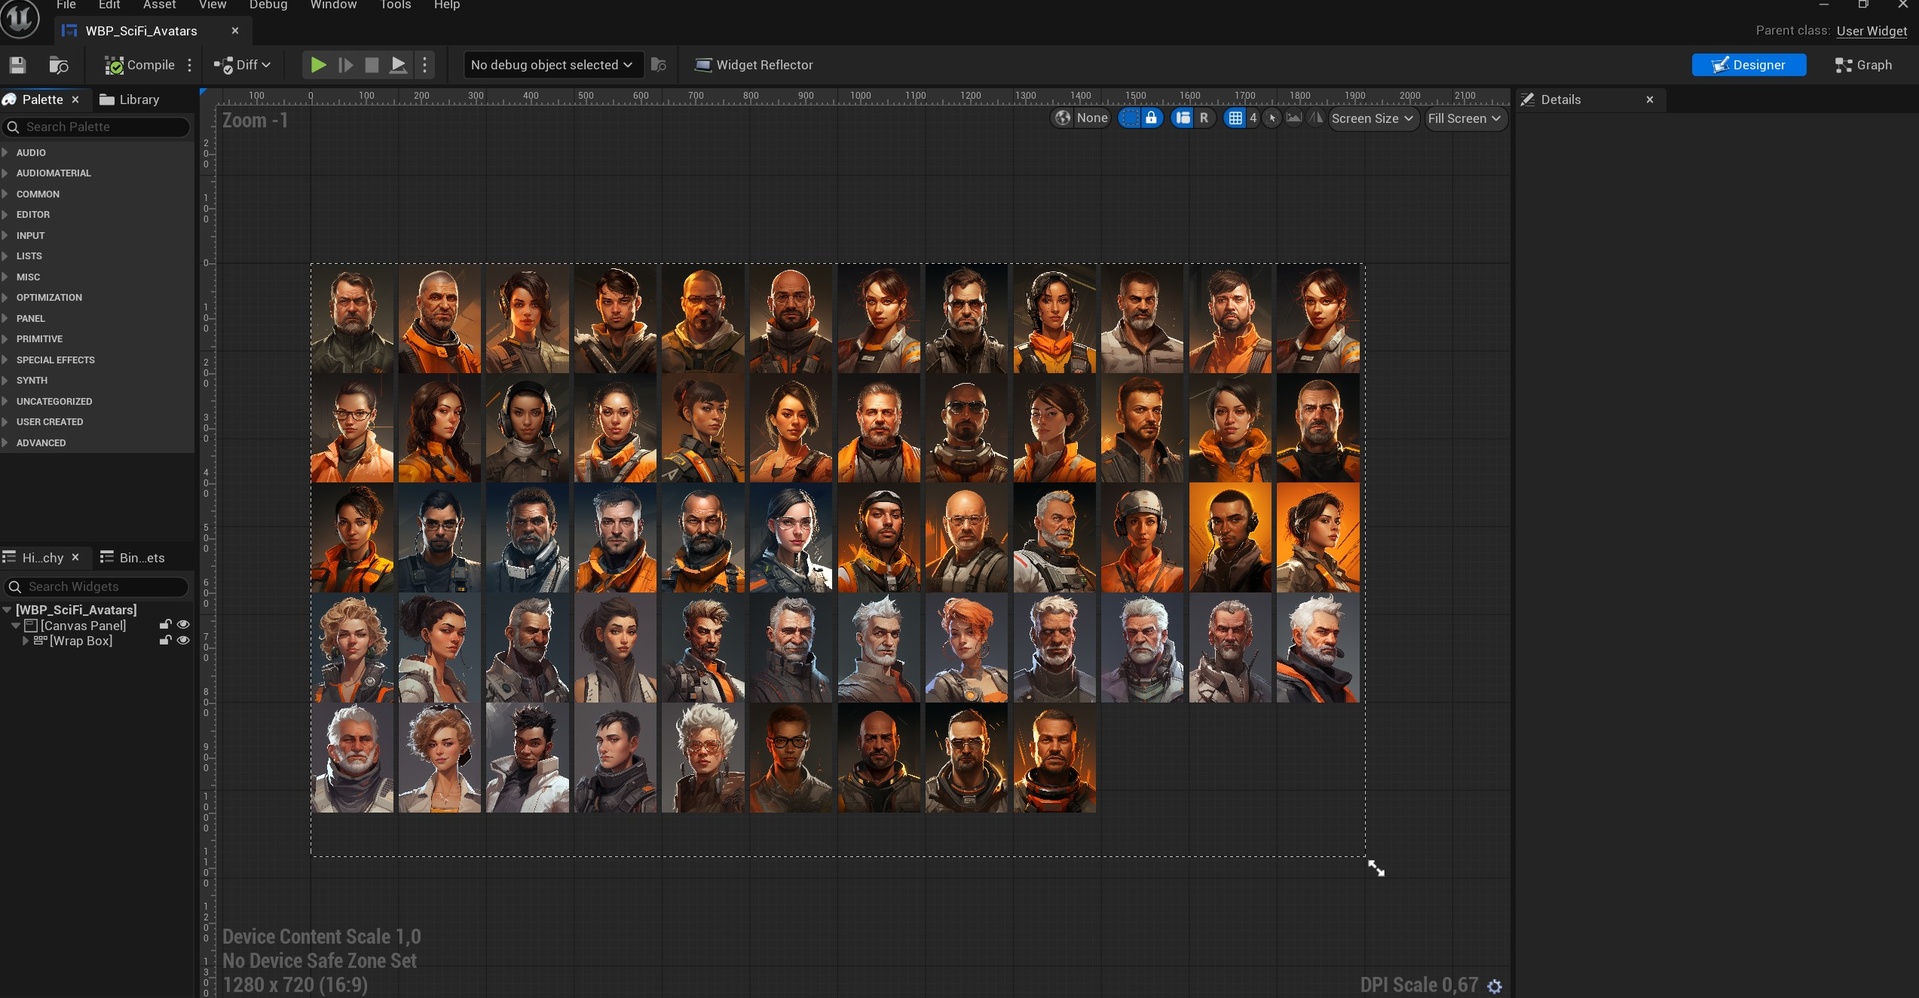Toggle lock on Wrap Box row

pos(166,641)
